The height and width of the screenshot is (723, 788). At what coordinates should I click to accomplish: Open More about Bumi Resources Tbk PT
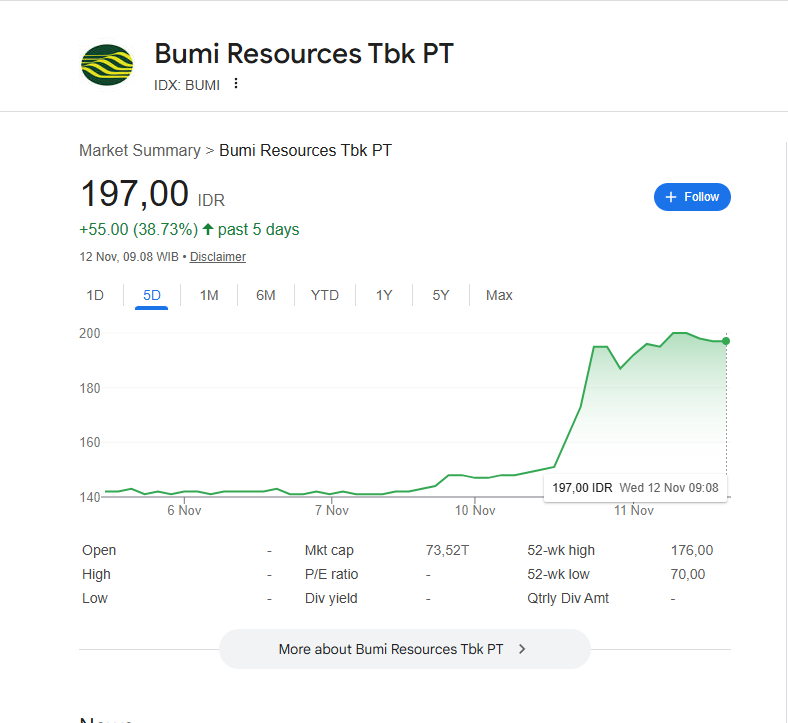coord(405,649)
